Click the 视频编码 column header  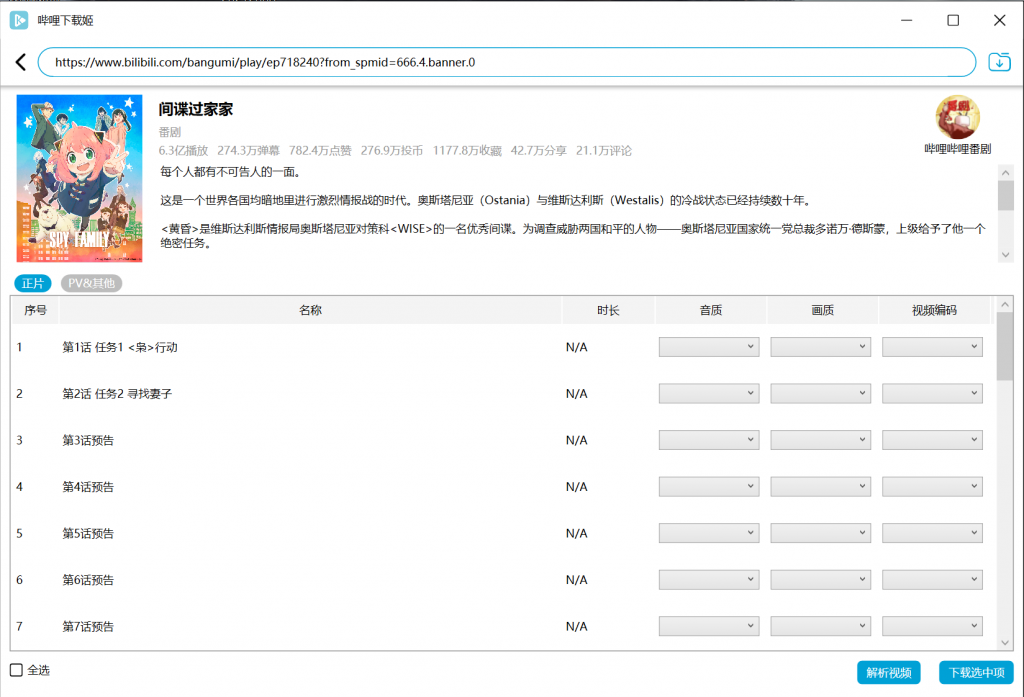tap(935, 310)
